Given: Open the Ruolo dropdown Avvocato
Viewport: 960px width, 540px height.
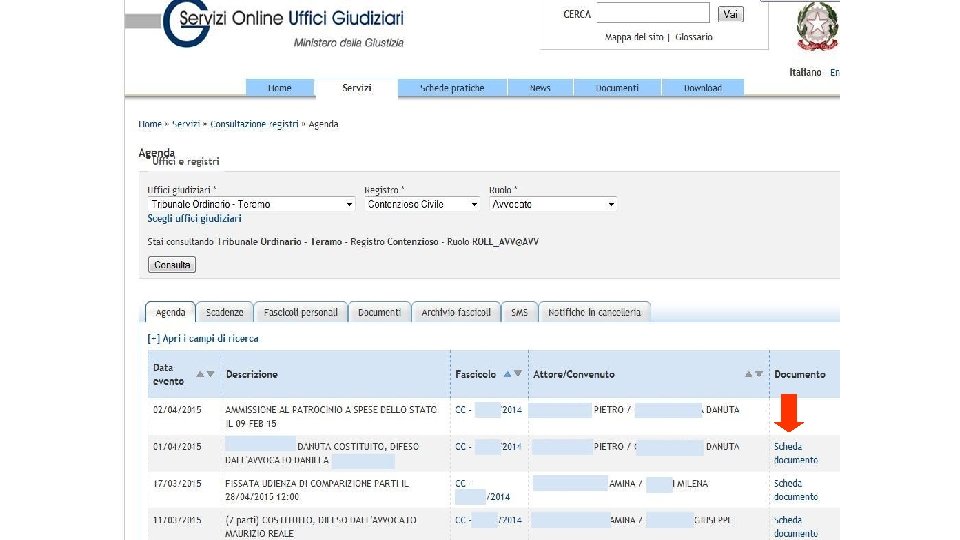Looking at the screenshot, I should tap(553, 204).
